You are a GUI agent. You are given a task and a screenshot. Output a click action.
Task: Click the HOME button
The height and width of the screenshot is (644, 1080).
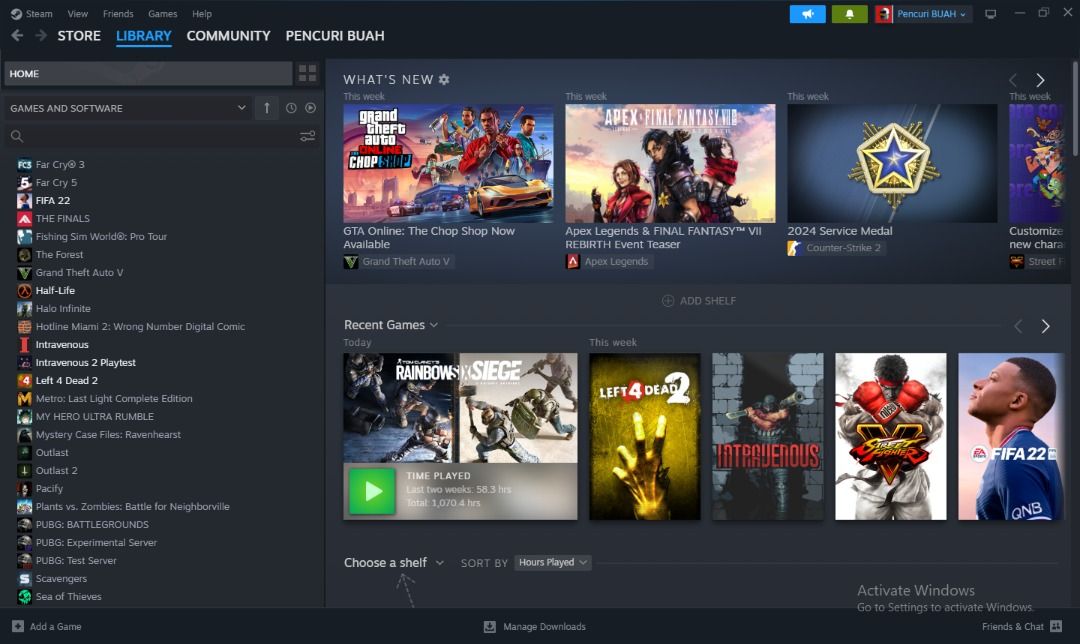148,74
